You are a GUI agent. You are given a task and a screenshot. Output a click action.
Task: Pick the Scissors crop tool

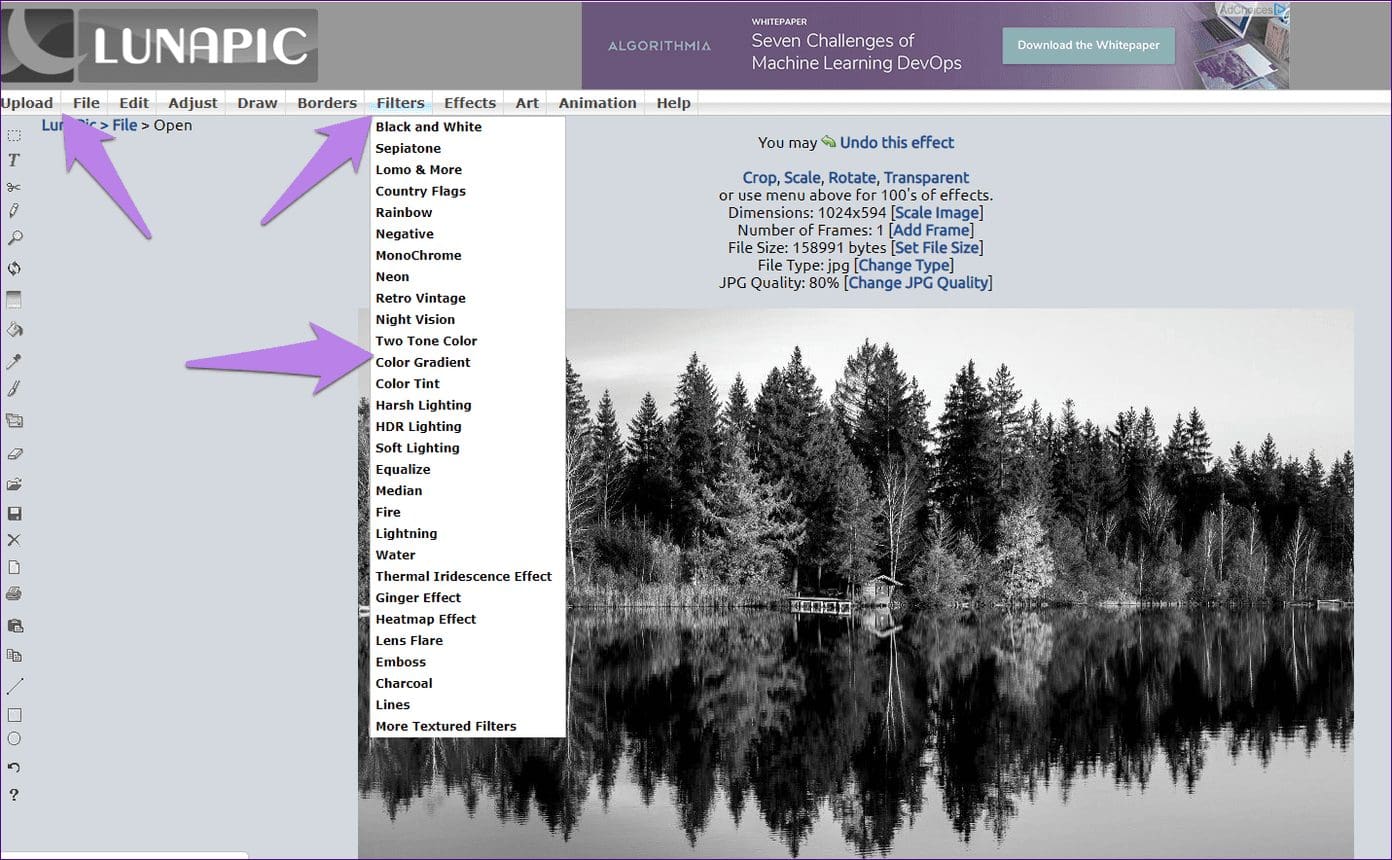click(14, 187)
